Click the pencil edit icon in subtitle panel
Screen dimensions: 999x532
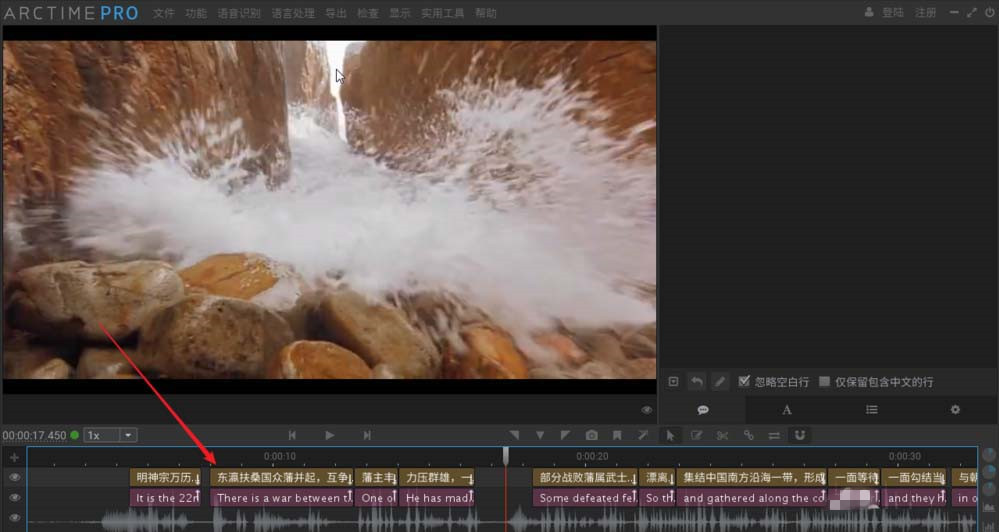(720, 382)
